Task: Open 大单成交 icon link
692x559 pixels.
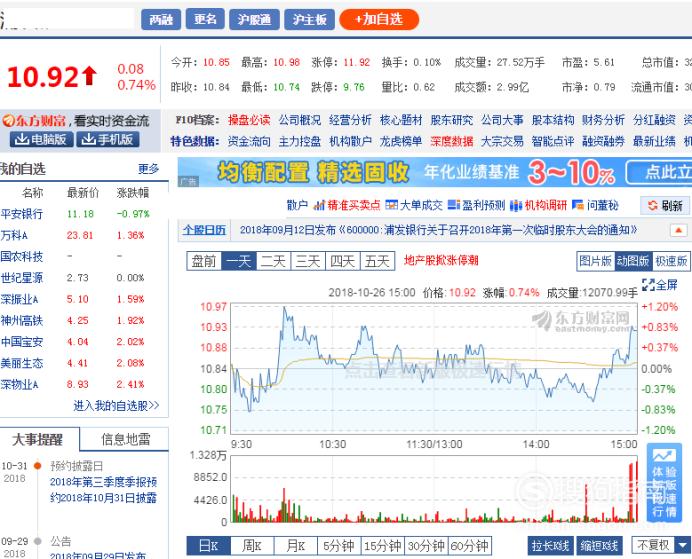Action: tap(414, 205)
